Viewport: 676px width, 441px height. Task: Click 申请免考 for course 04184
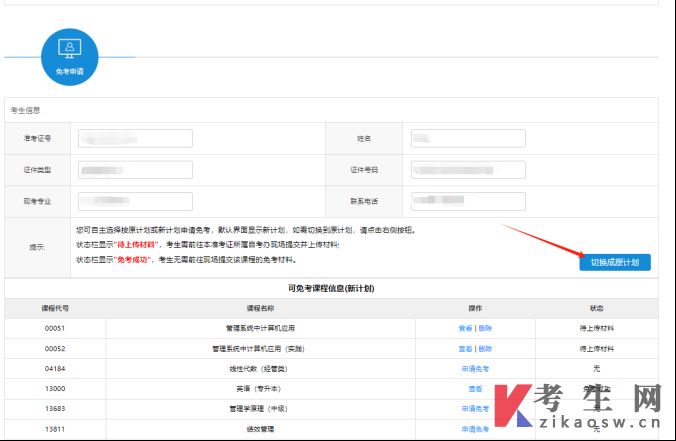[x=475, y=369]
